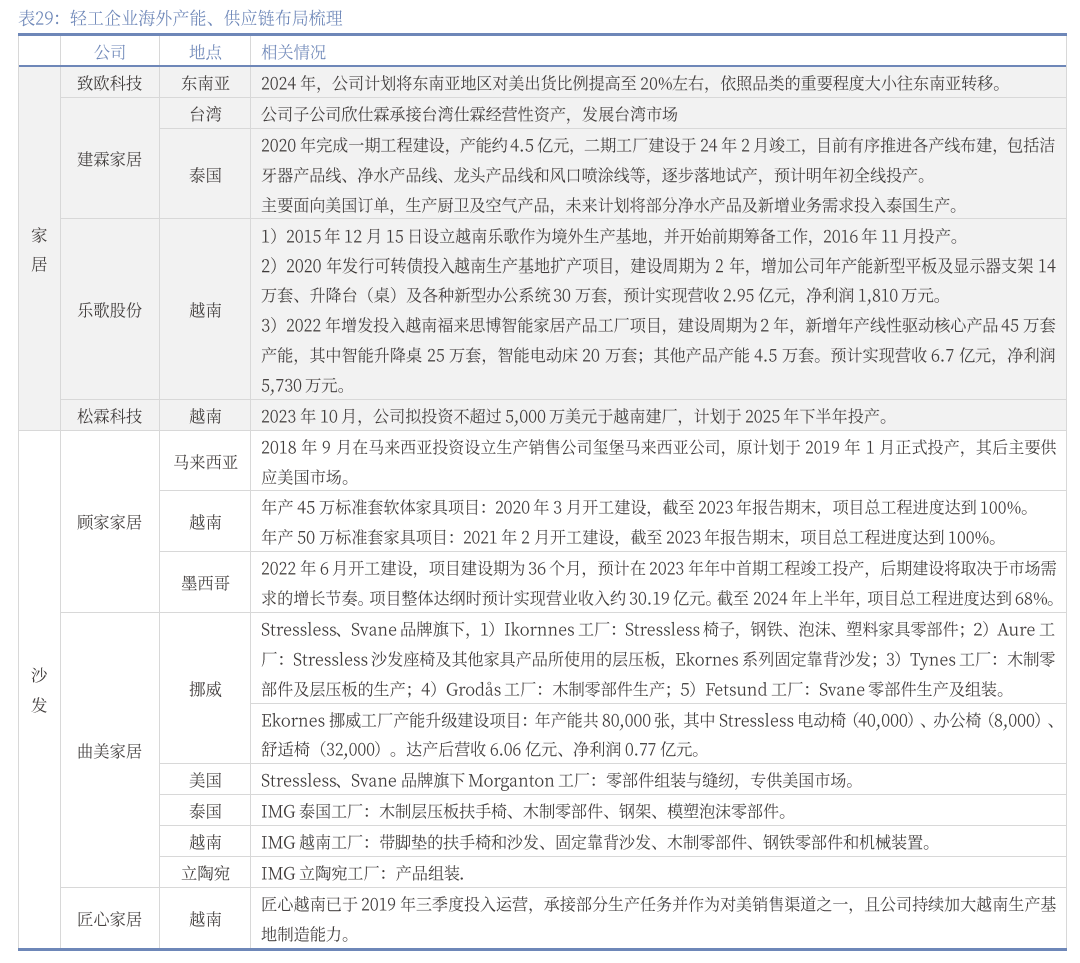Click the 台湾 location cell
This screenshot has height=963, width=1080.
205,114
